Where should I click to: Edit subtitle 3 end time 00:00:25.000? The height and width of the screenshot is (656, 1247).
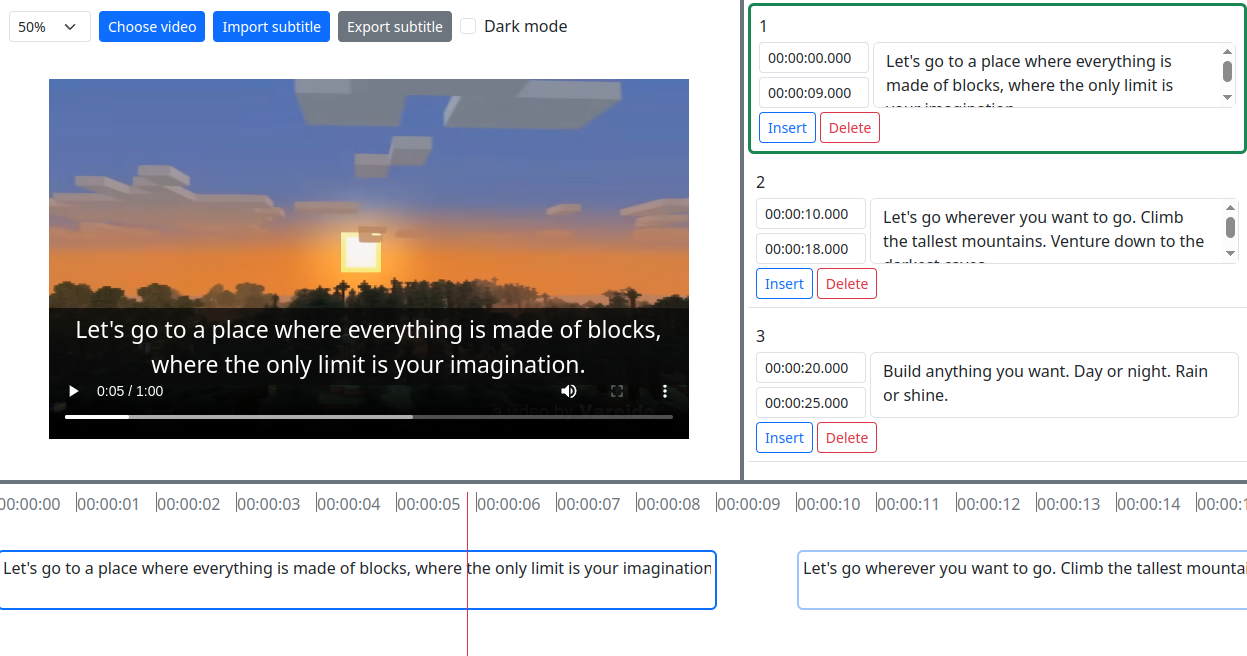pyautogui.click(x=811, y=403)
